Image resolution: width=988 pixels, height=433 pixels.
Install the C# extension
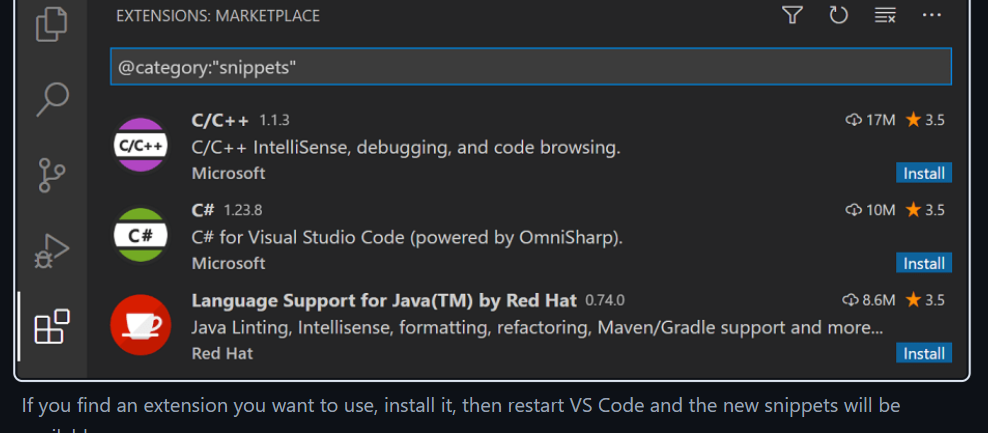[923, 263]
